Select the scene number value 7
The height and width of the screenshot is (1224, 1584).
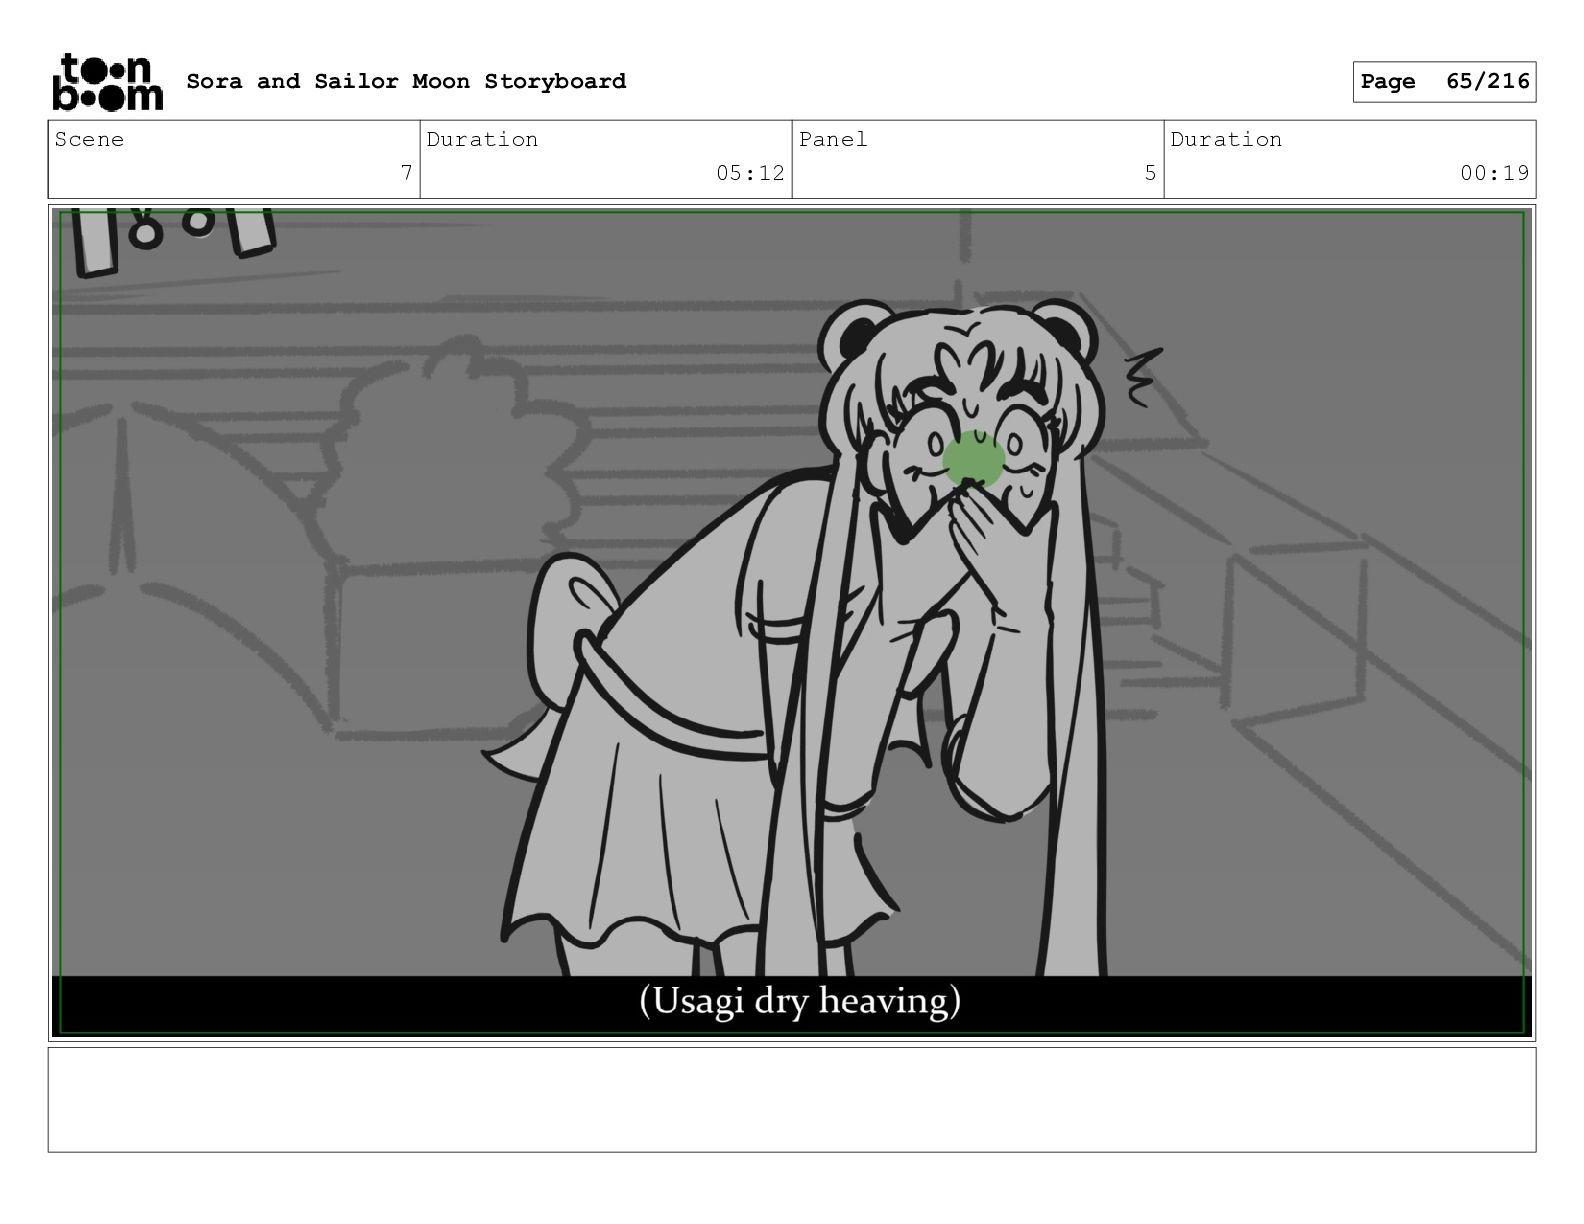point(406,173)
